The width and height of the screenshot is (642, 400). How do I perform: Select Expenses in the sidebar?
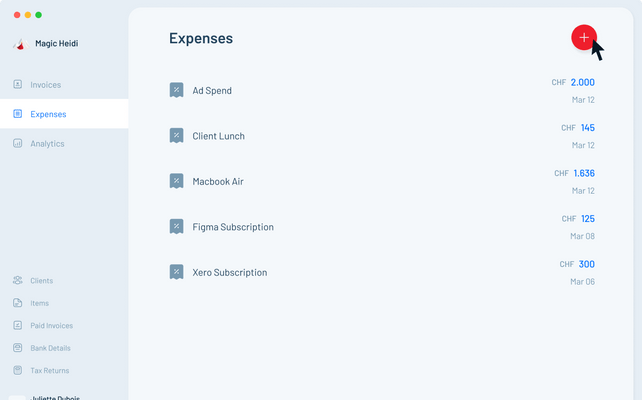coord(48,114)
